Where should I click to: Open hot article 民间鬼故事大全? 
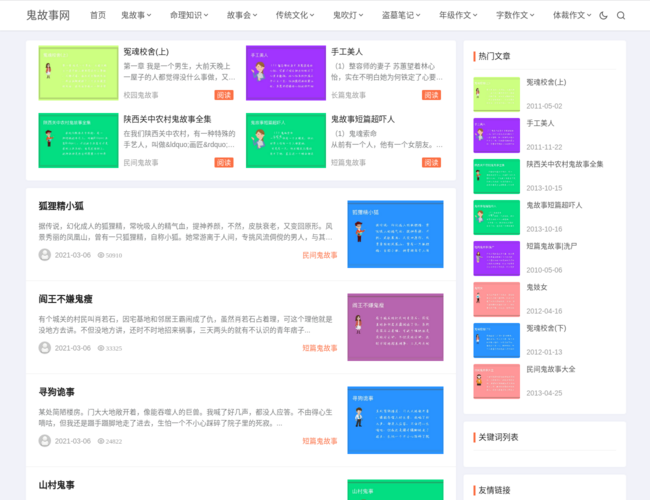551,369
